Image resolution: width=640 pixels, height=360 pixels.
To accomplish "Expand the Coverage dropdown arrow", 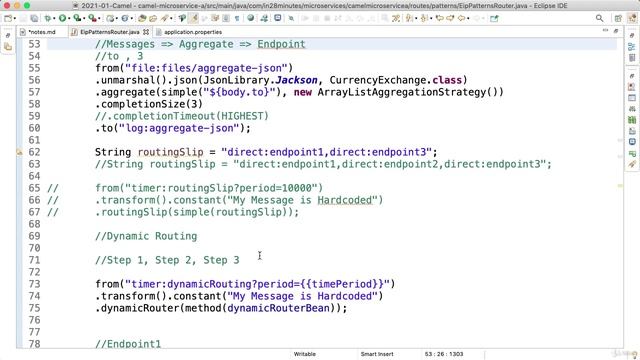I will click(84, 18).
